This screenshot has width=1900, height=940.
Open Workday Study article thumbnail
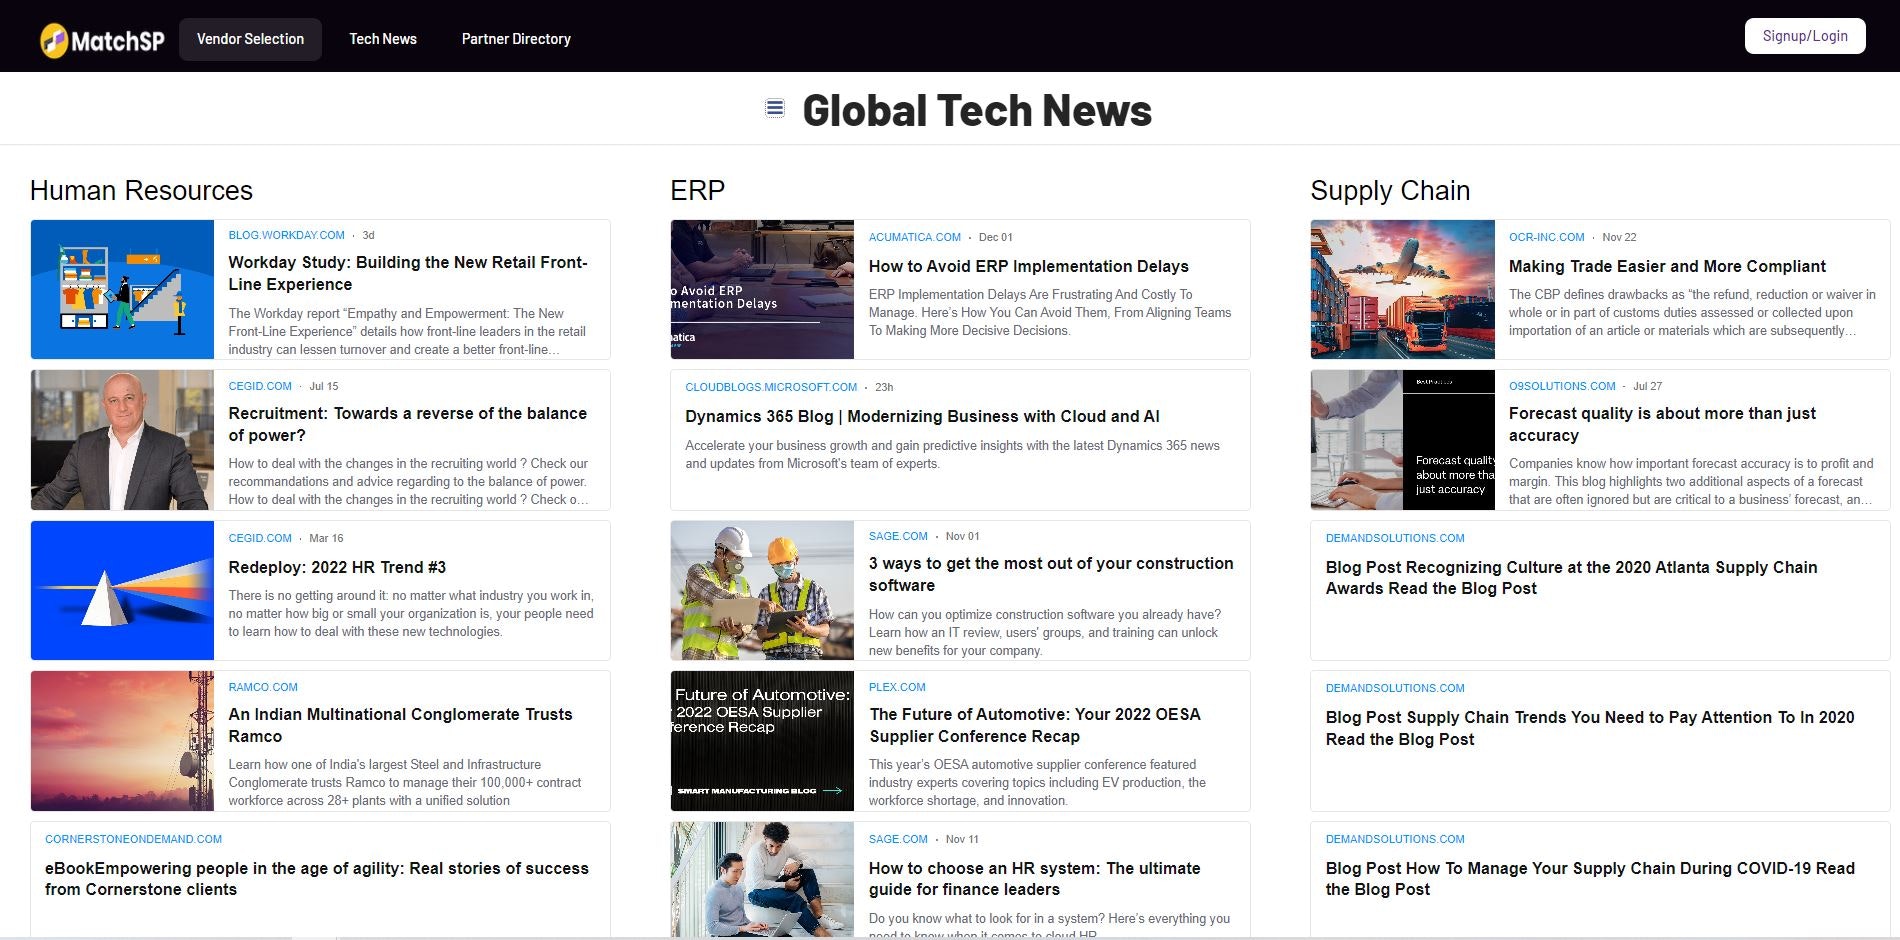pyautogui.click(x=122, y=290)
